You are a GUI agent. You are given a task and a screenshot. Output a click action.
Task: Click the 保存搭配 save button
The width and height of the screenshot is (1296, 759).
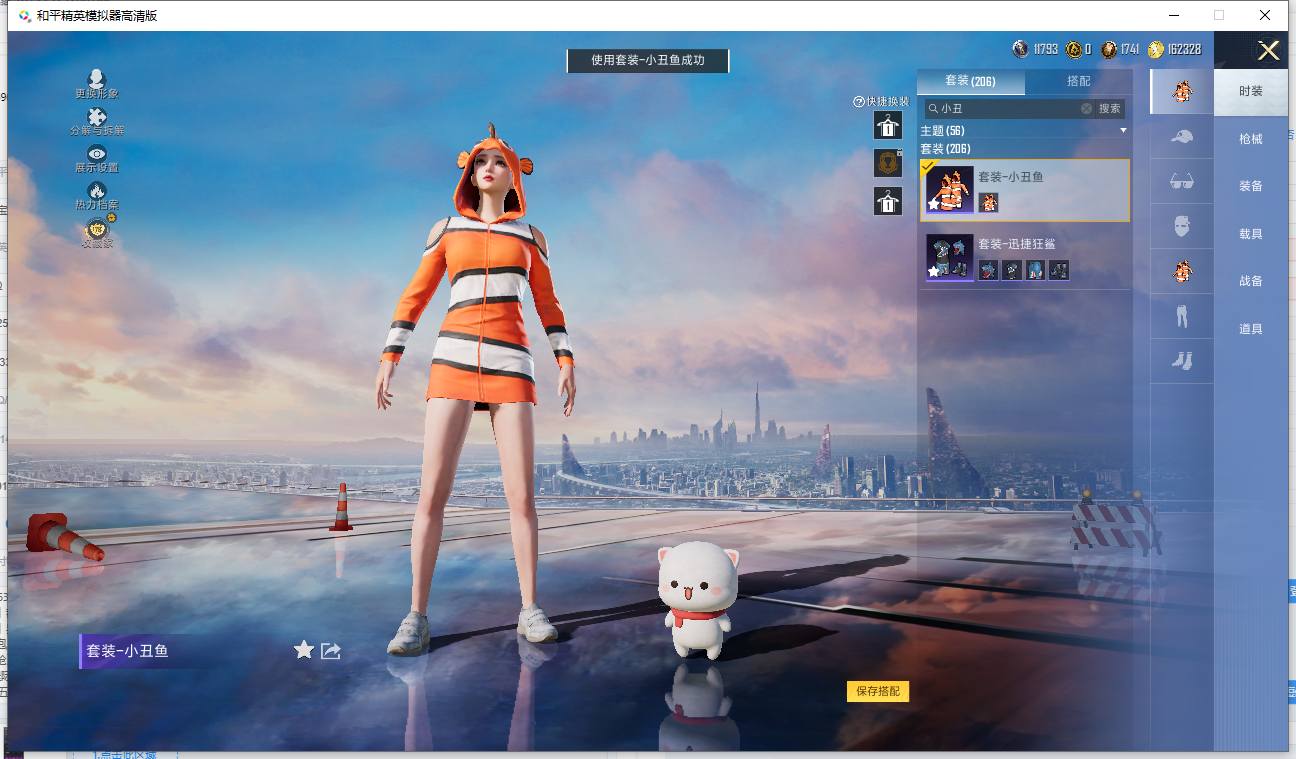click(878, 691)
